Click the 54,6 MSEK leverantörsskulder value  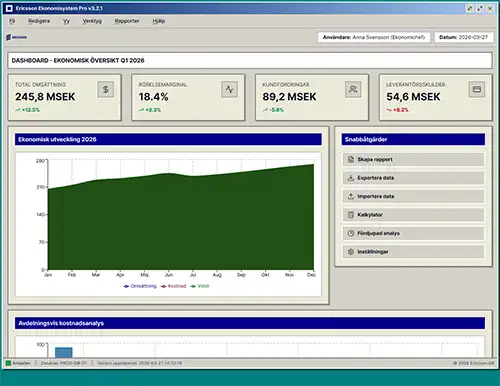413,97
